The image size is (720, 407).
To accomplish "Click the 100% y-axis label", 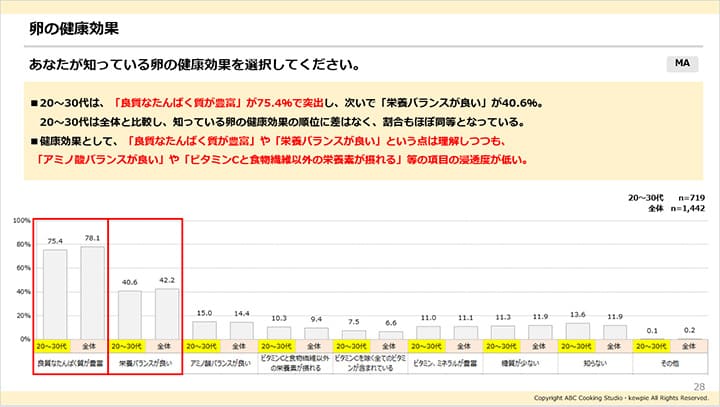I will 22,220.
